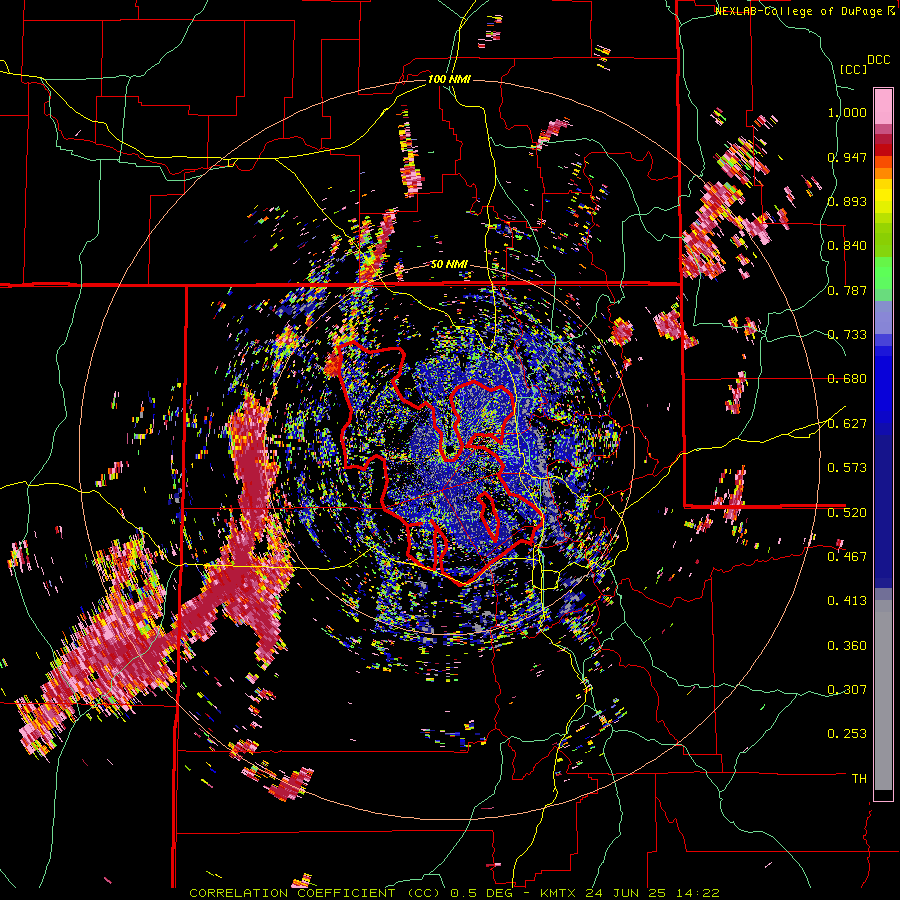Click the 0.360 scale value
The image size is (900, 900).
click(847, 646)
